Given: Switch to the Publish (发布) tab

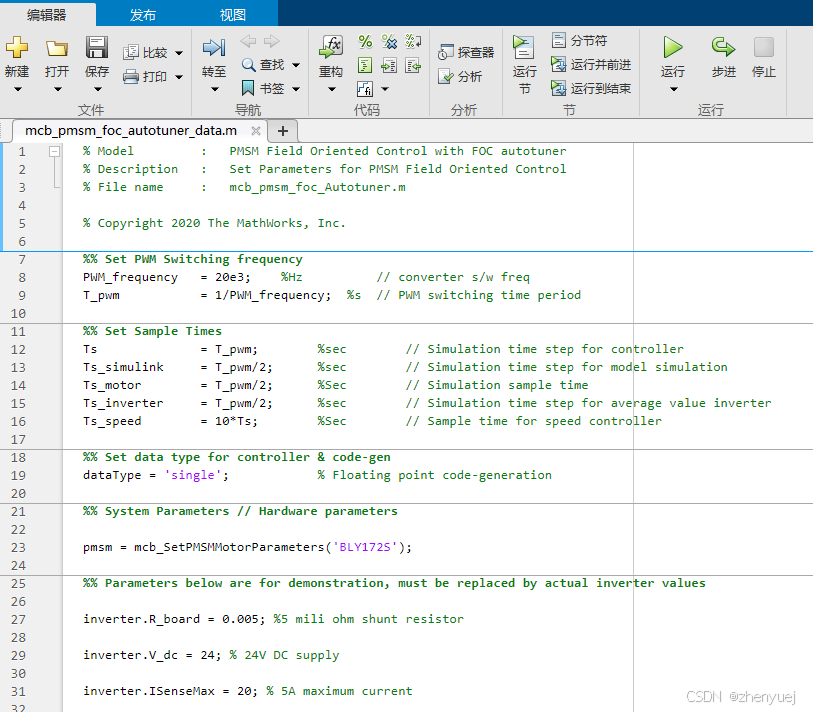Looking at the screenshot, I should tap(143, 15).
